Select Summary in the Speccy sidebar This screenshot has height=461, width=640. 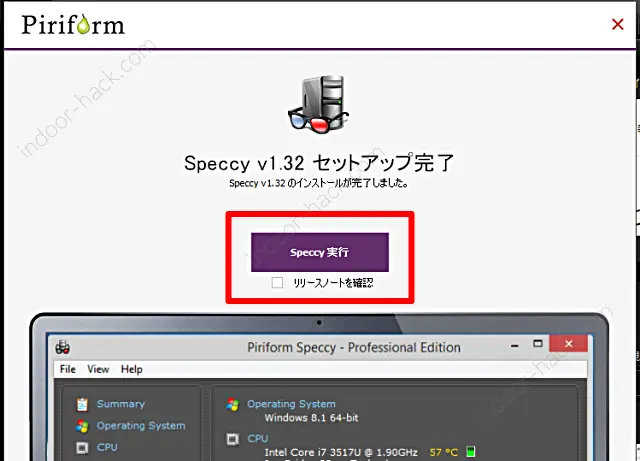[120, 404]
